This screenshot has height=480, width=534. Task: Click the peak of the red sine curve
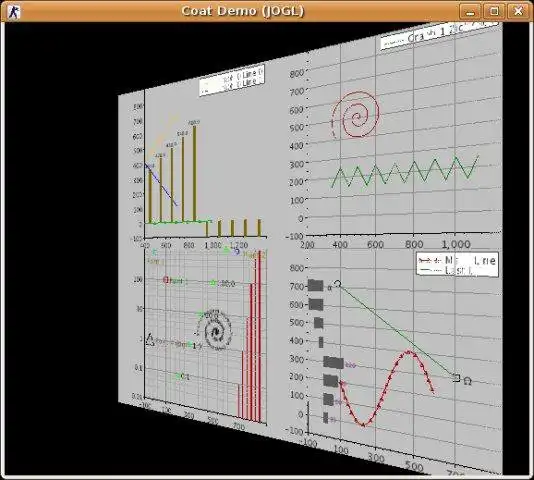point(409,352)
